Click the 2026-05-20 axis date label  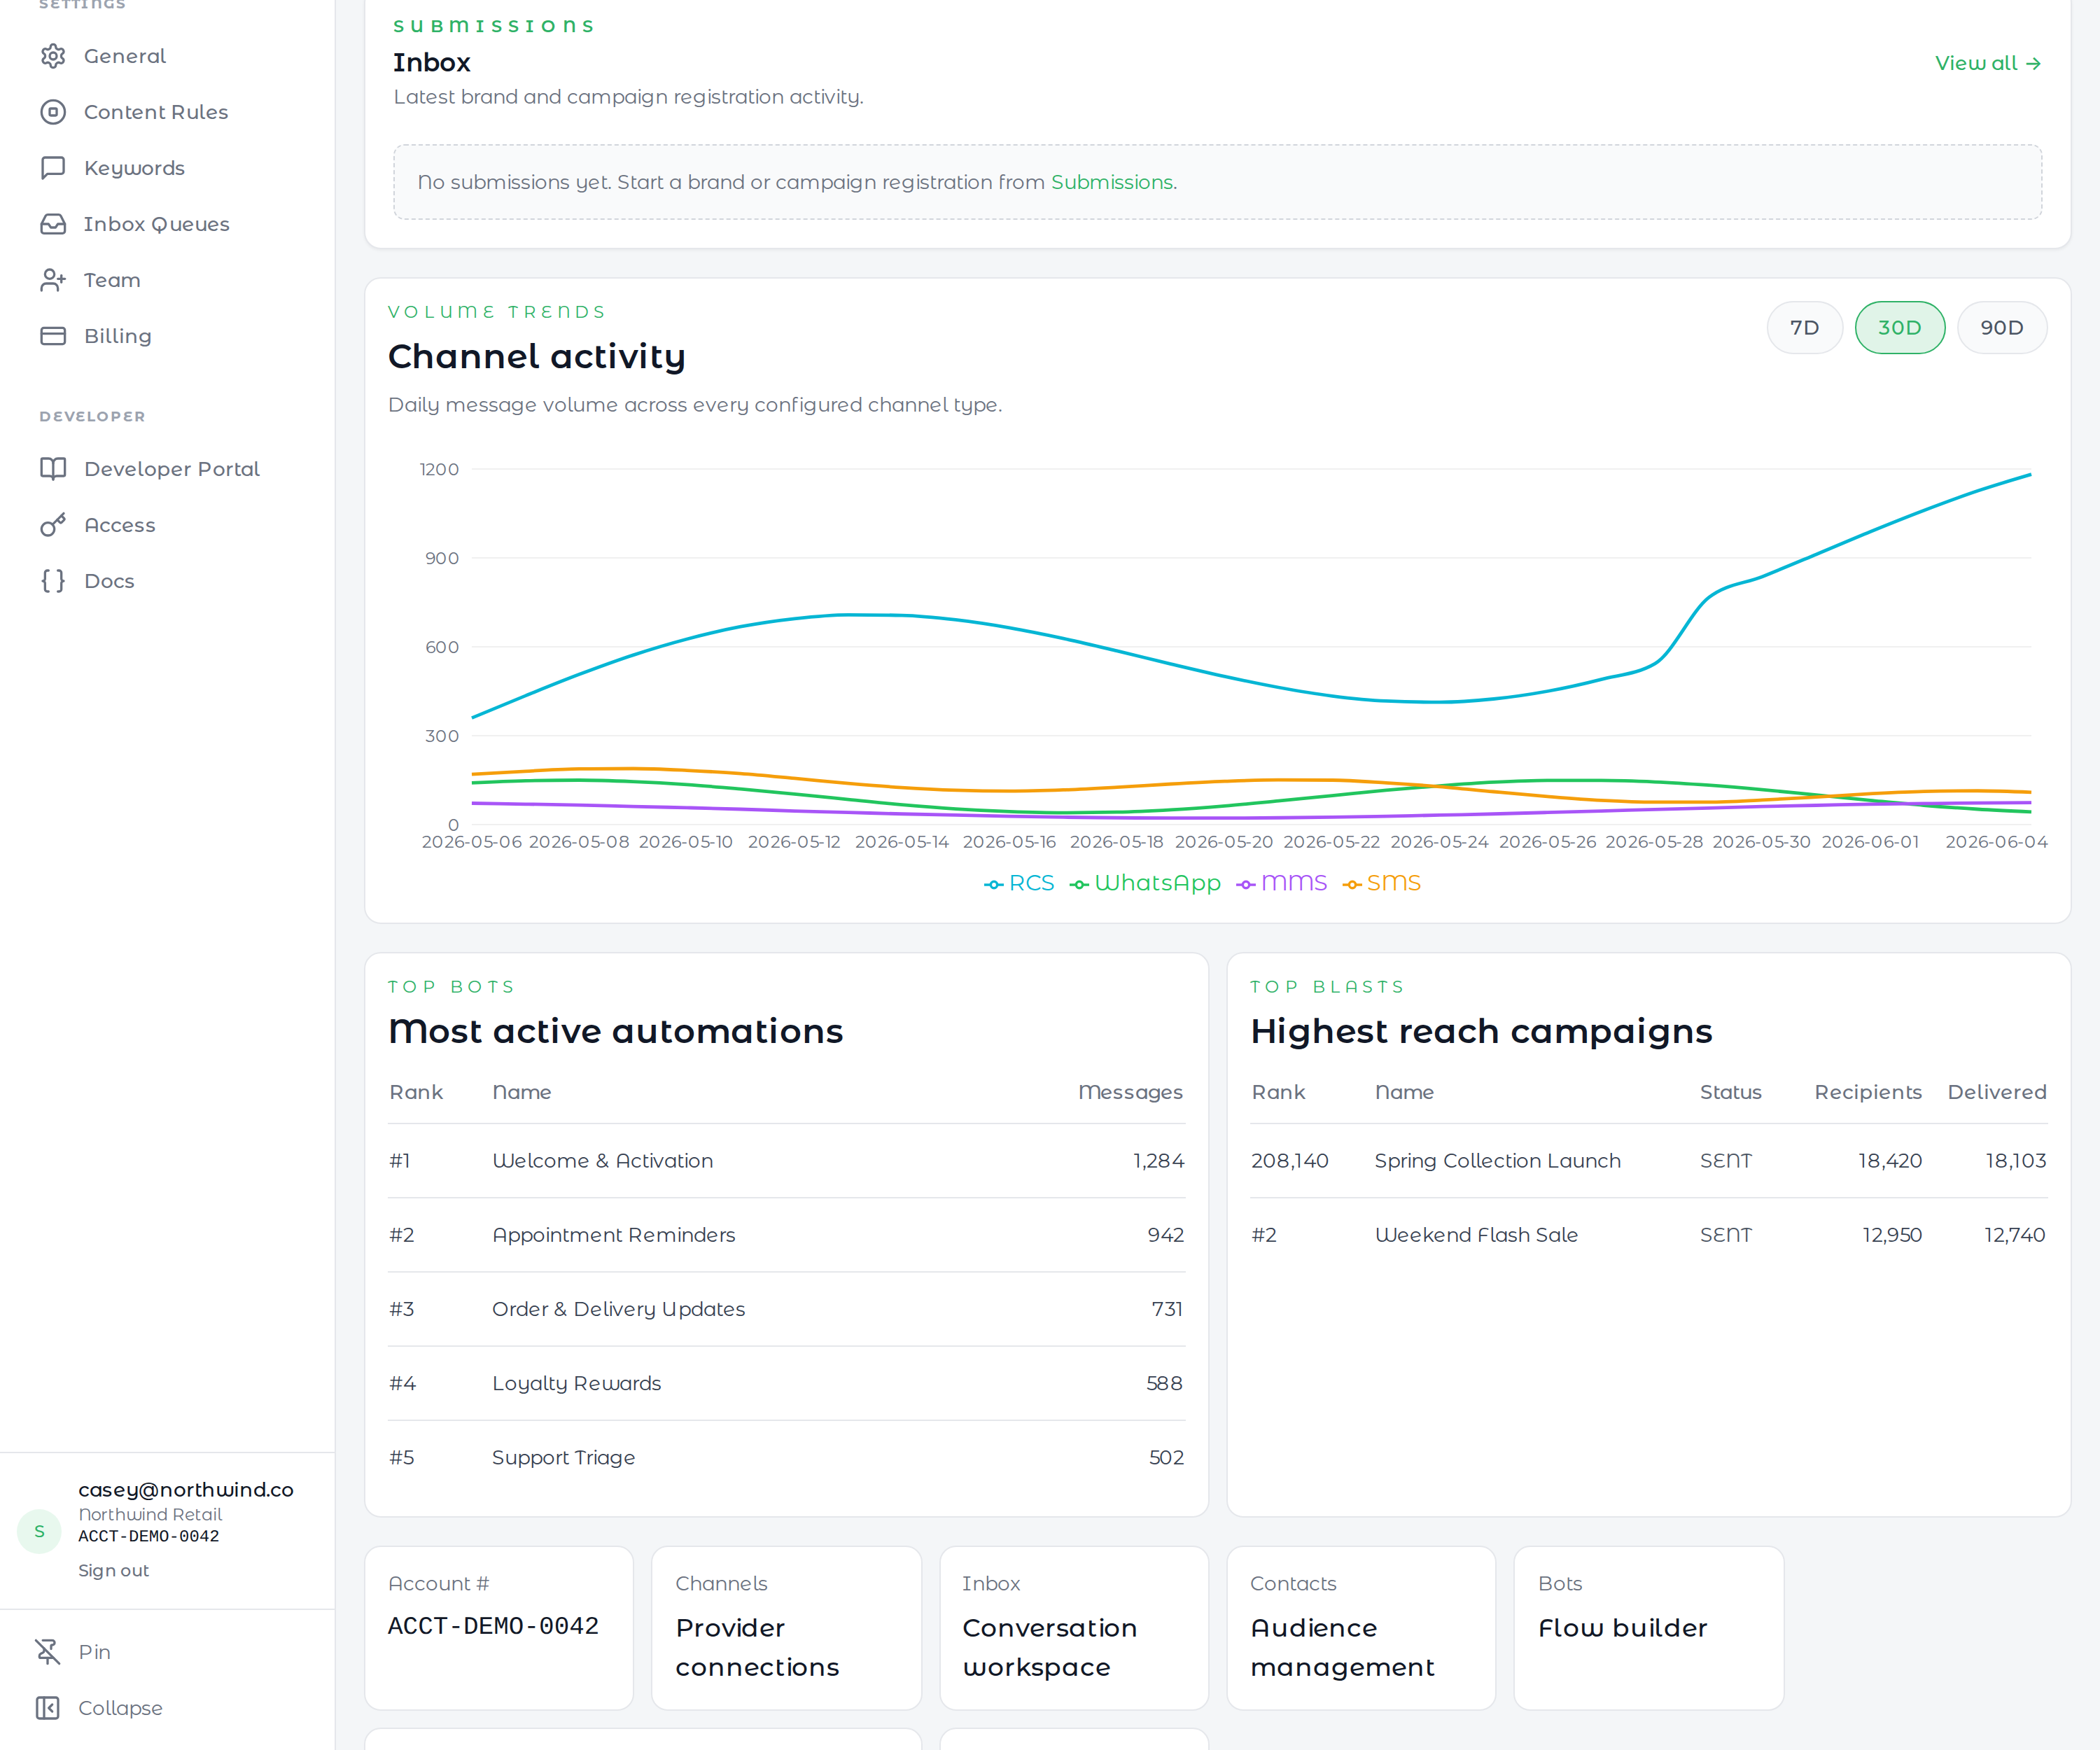pyautogui.click(x=1224, y=842)
